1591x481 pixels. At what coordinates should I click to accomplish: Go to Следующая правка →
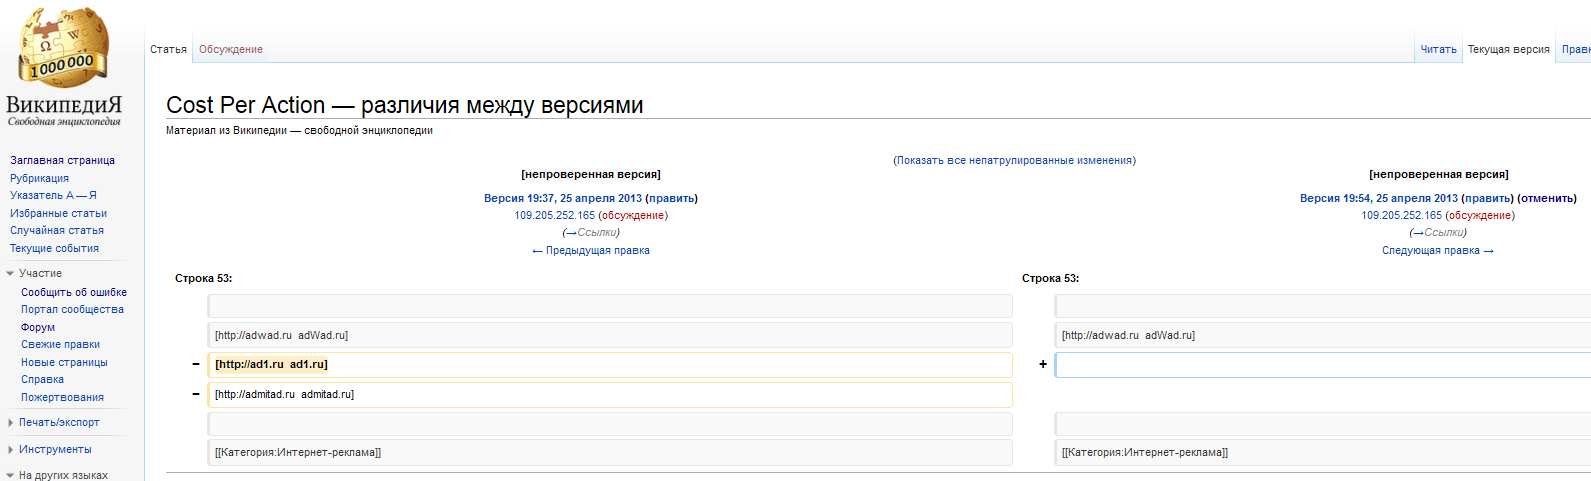click(1438, 250)
